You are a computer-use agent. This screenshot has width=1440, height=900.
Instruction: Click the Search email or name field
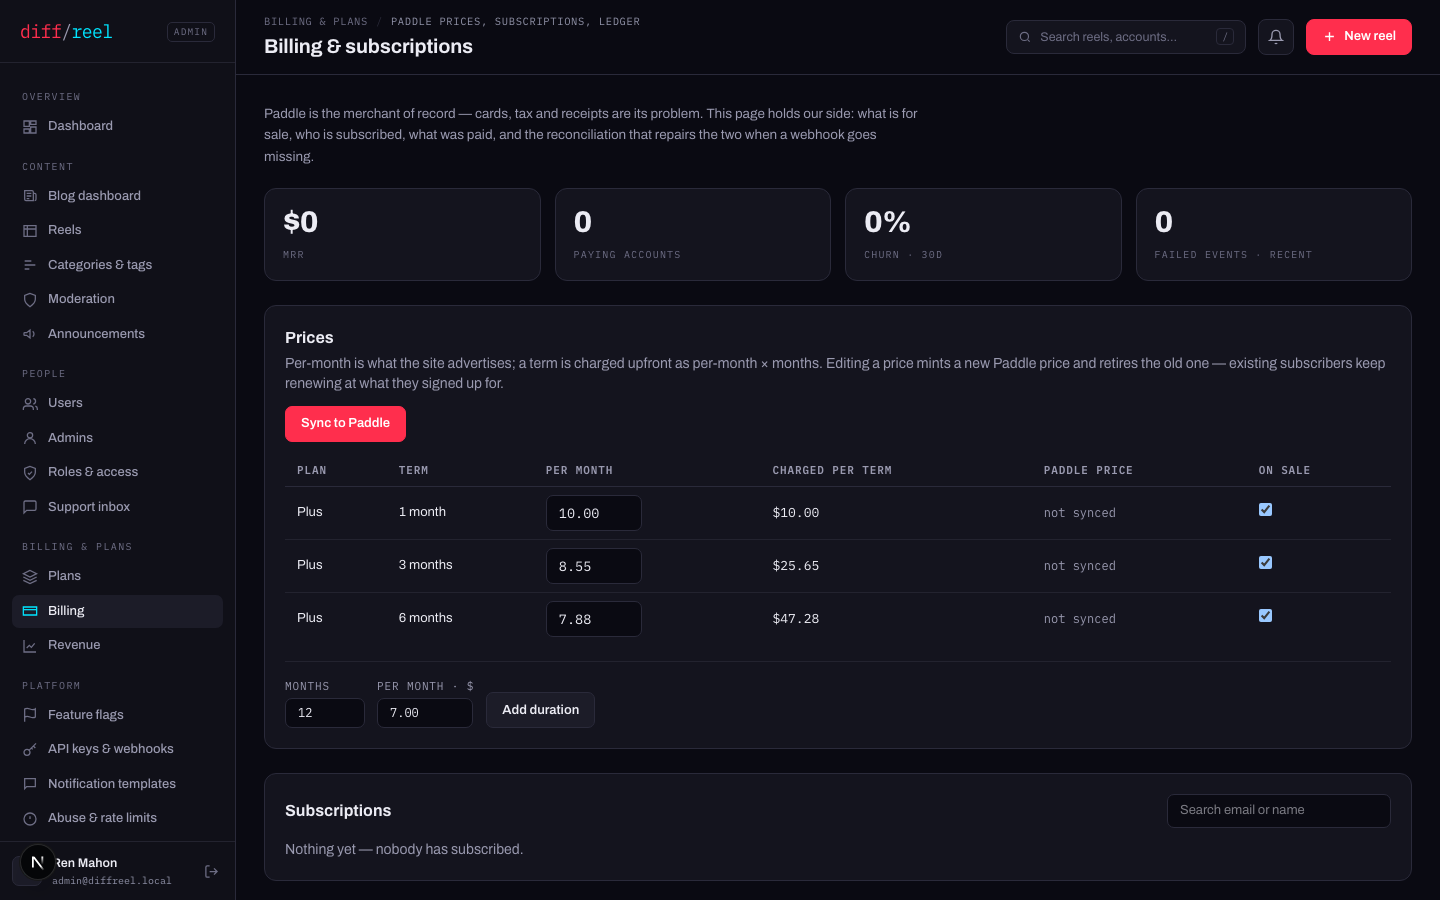coord(1279,811)
